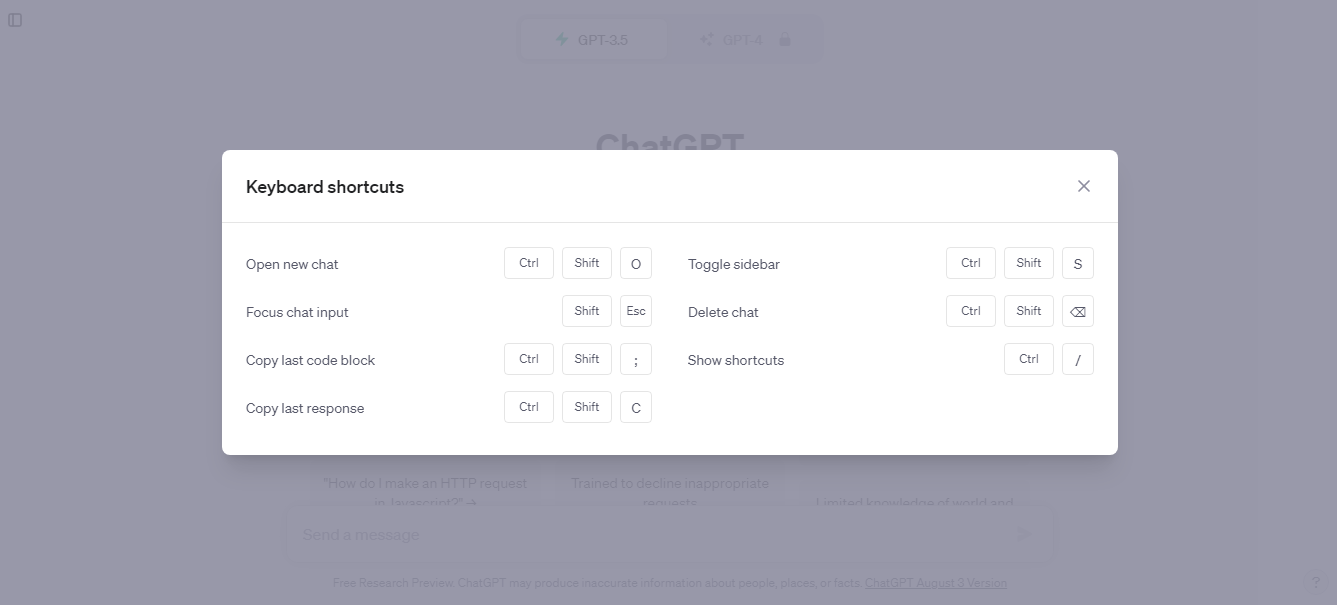The image size is (1337, 605).
Task: Click the Shift key in Delete chat row
Action: point(1029,311)
